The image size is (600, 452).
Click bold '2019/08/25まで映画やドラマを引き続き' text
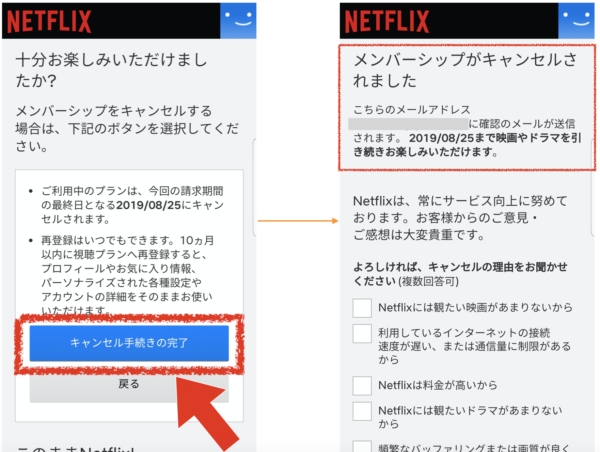click(467, 145)
